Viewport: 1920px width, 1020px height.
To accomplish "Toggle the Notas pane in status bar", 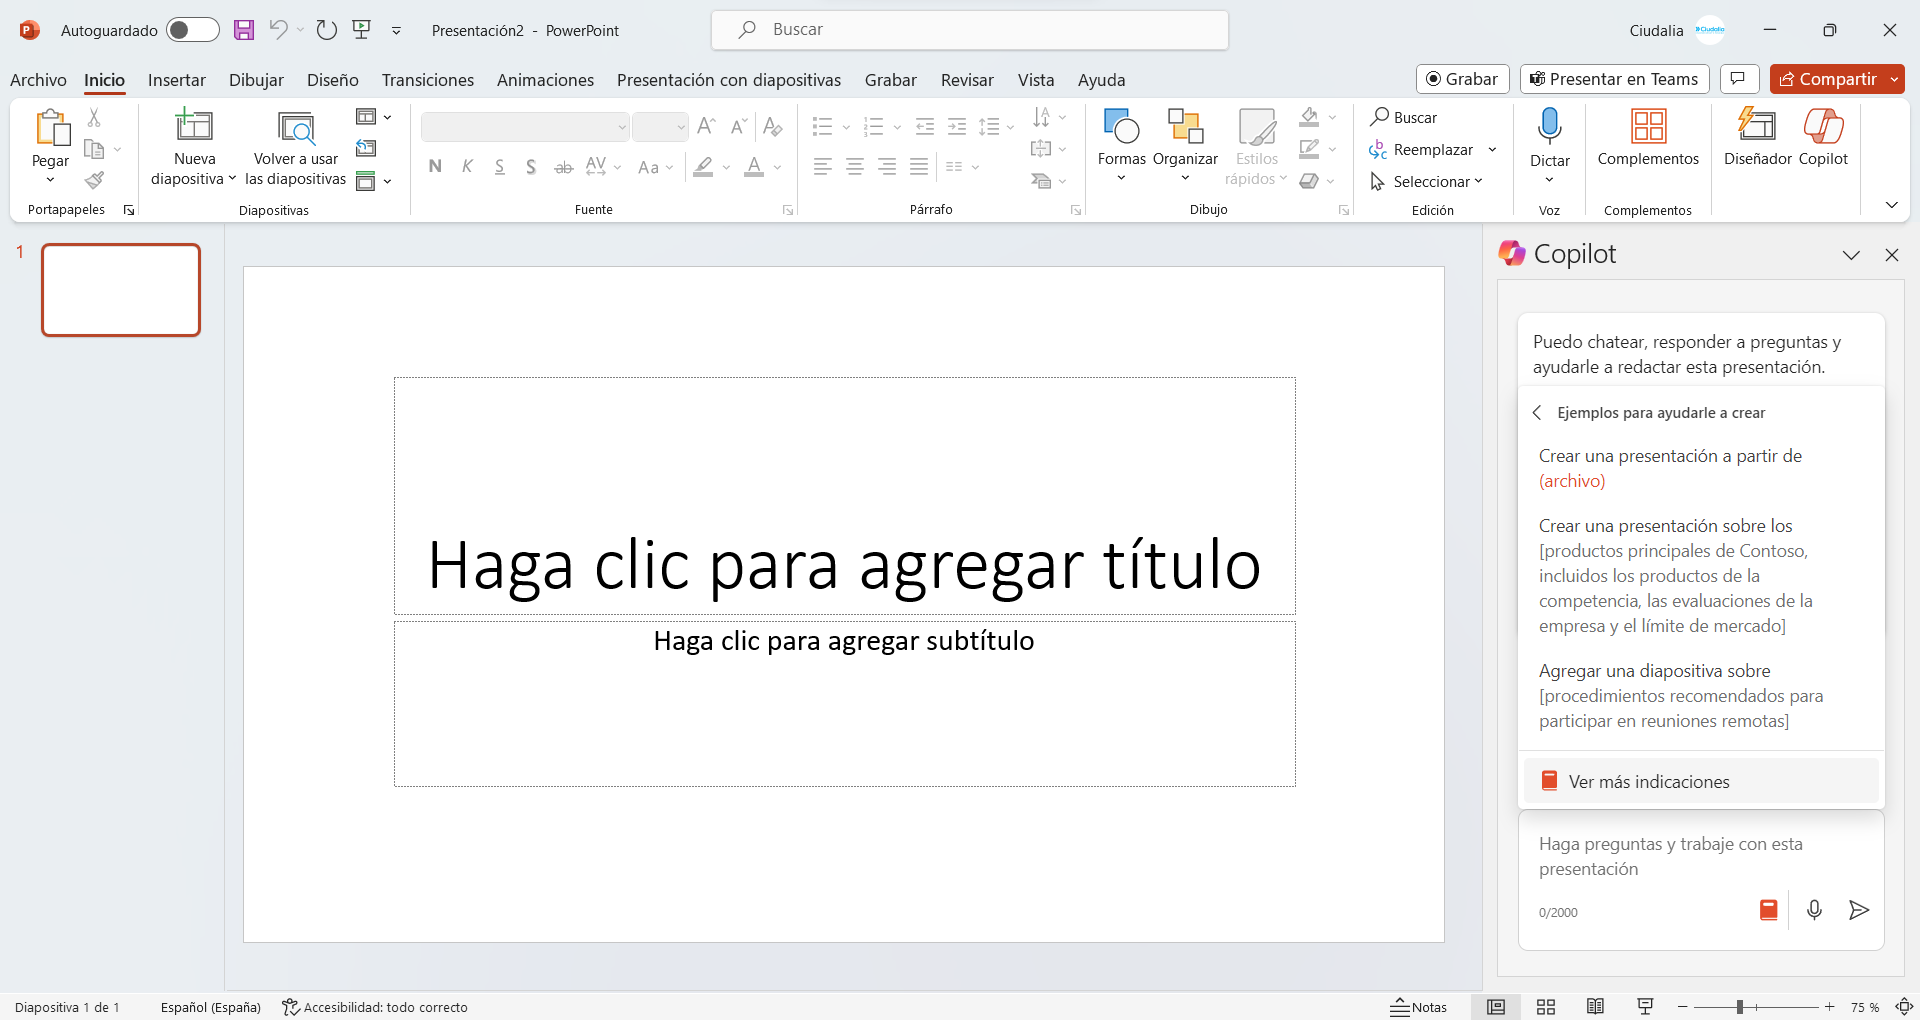I will [x=1419, y=1007].
